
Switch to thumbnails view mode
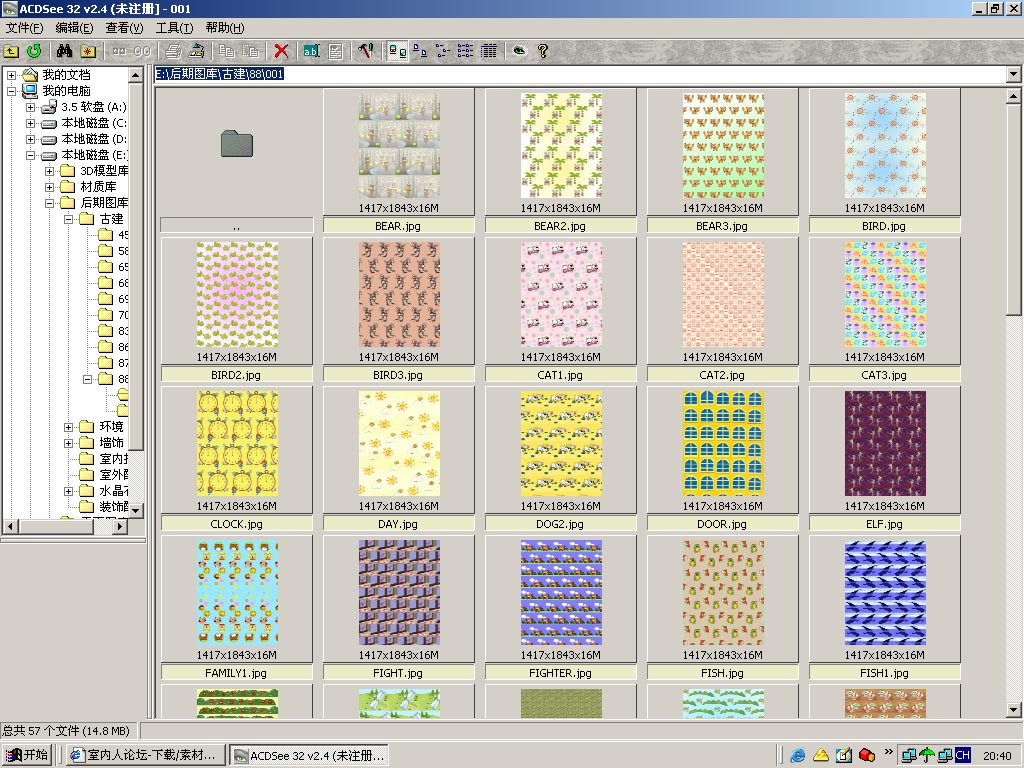point(397,51)
